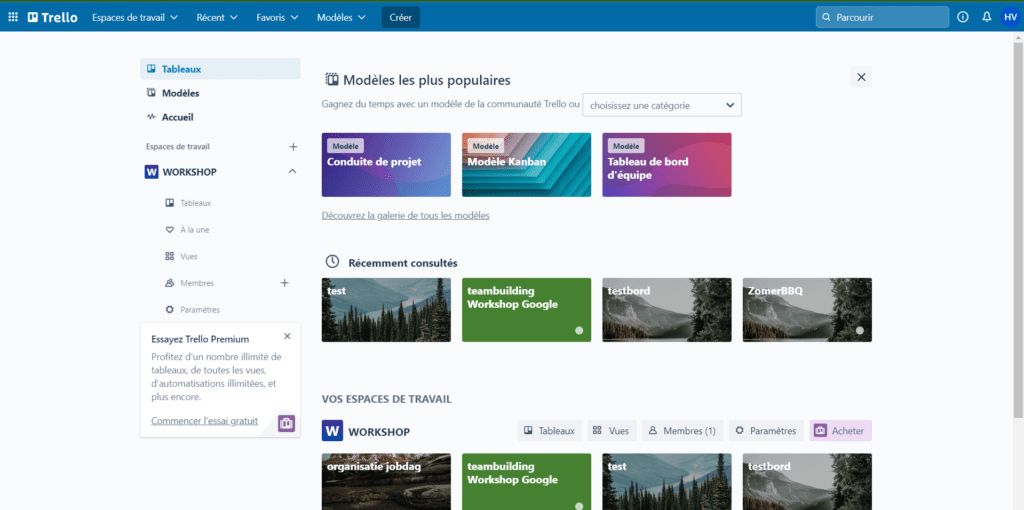Open notifications bell icon
This screenshot has width=1024, height=510.
coord(987,18)
